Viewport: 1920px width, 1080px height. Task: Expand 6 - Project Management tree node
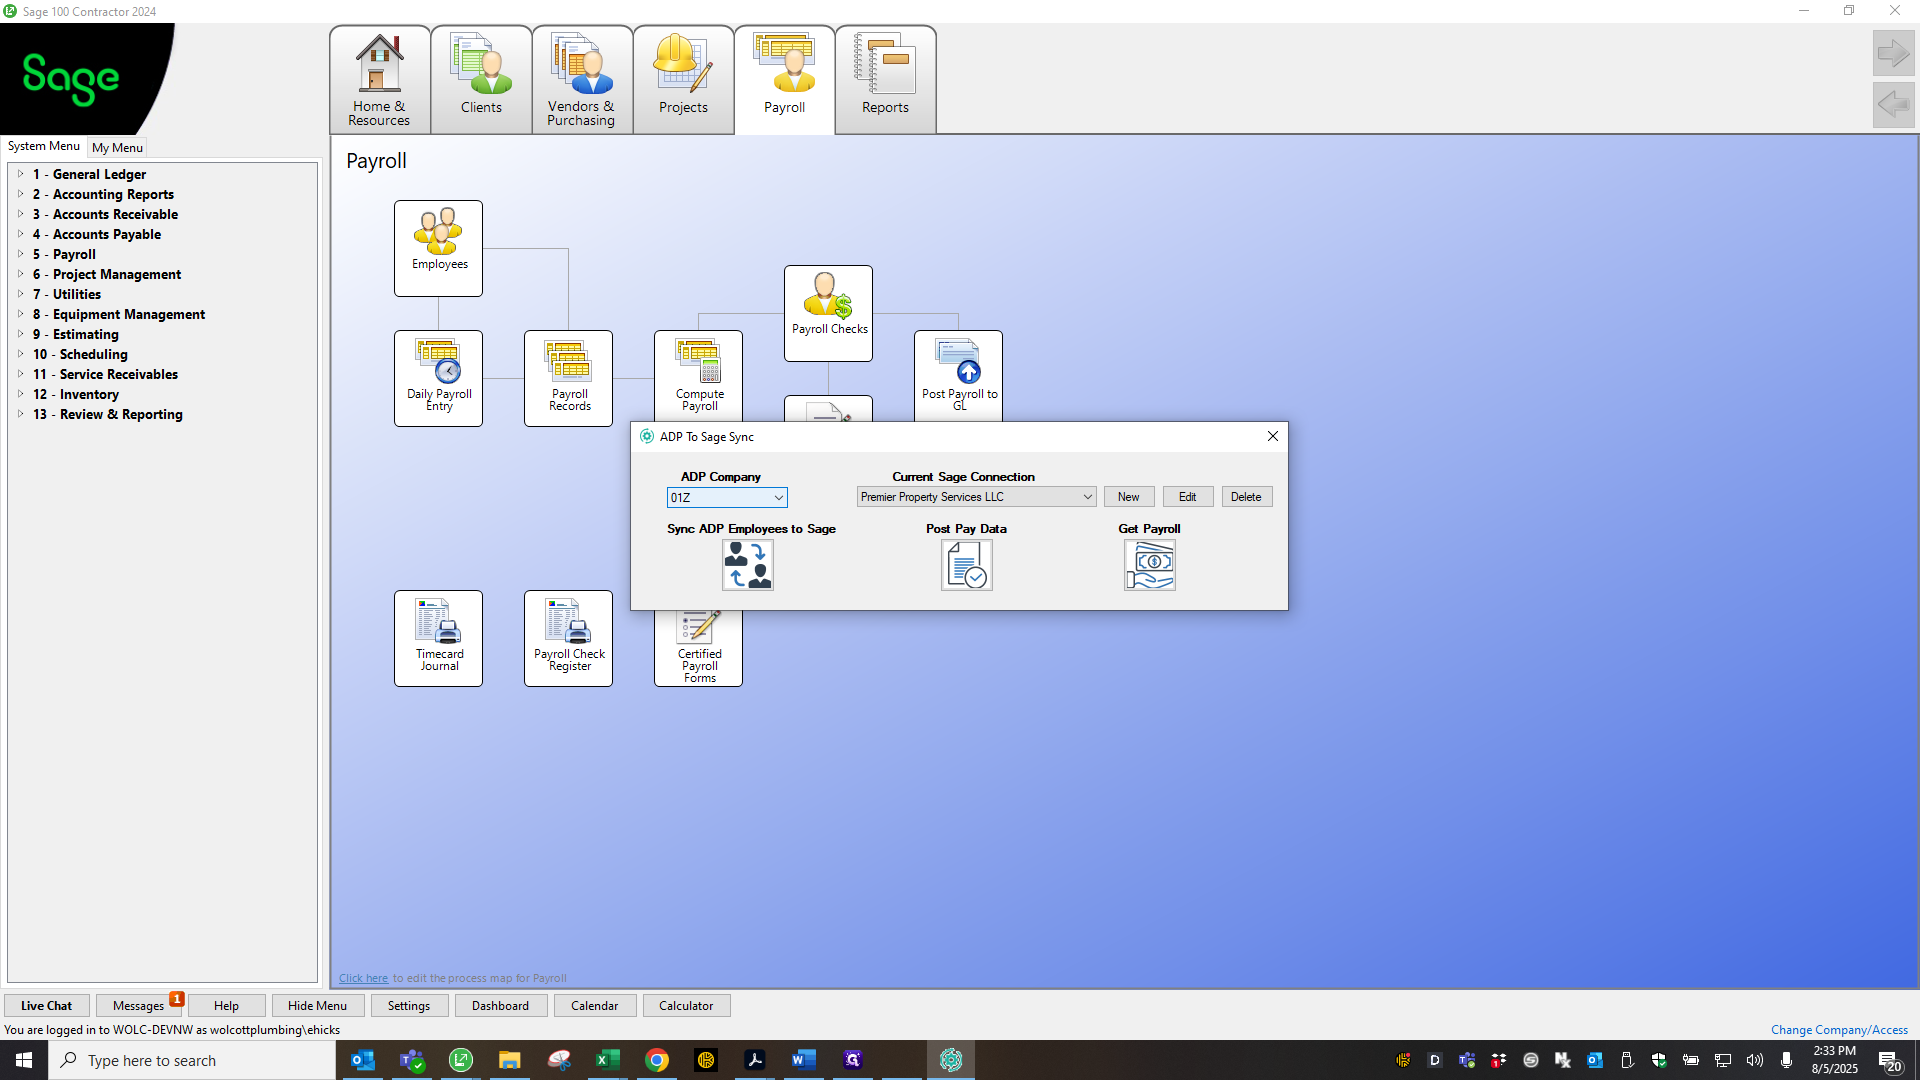pyautogui.click(x=20, y=274)
